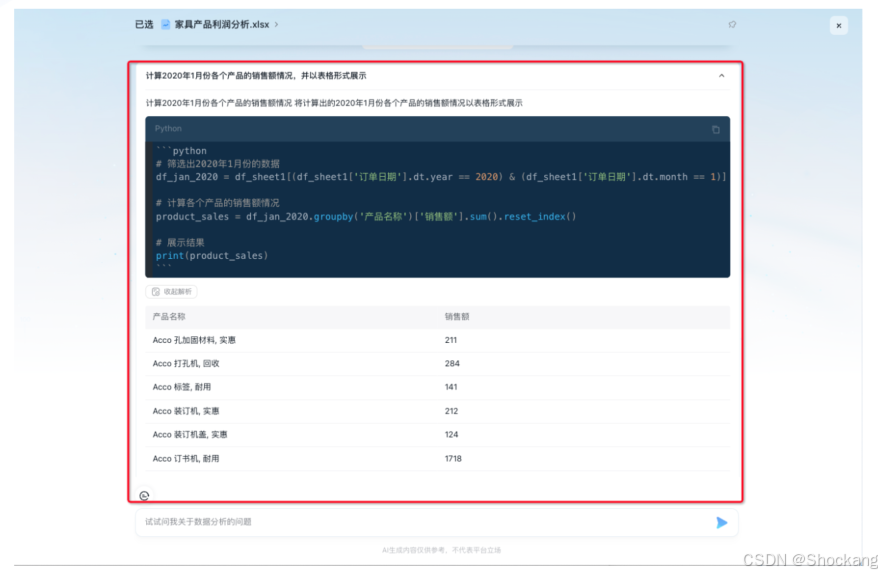The width and height of the screenshot is (882, 575).
Task: Click the 产品名称 column header
Action: click(169, 317)
